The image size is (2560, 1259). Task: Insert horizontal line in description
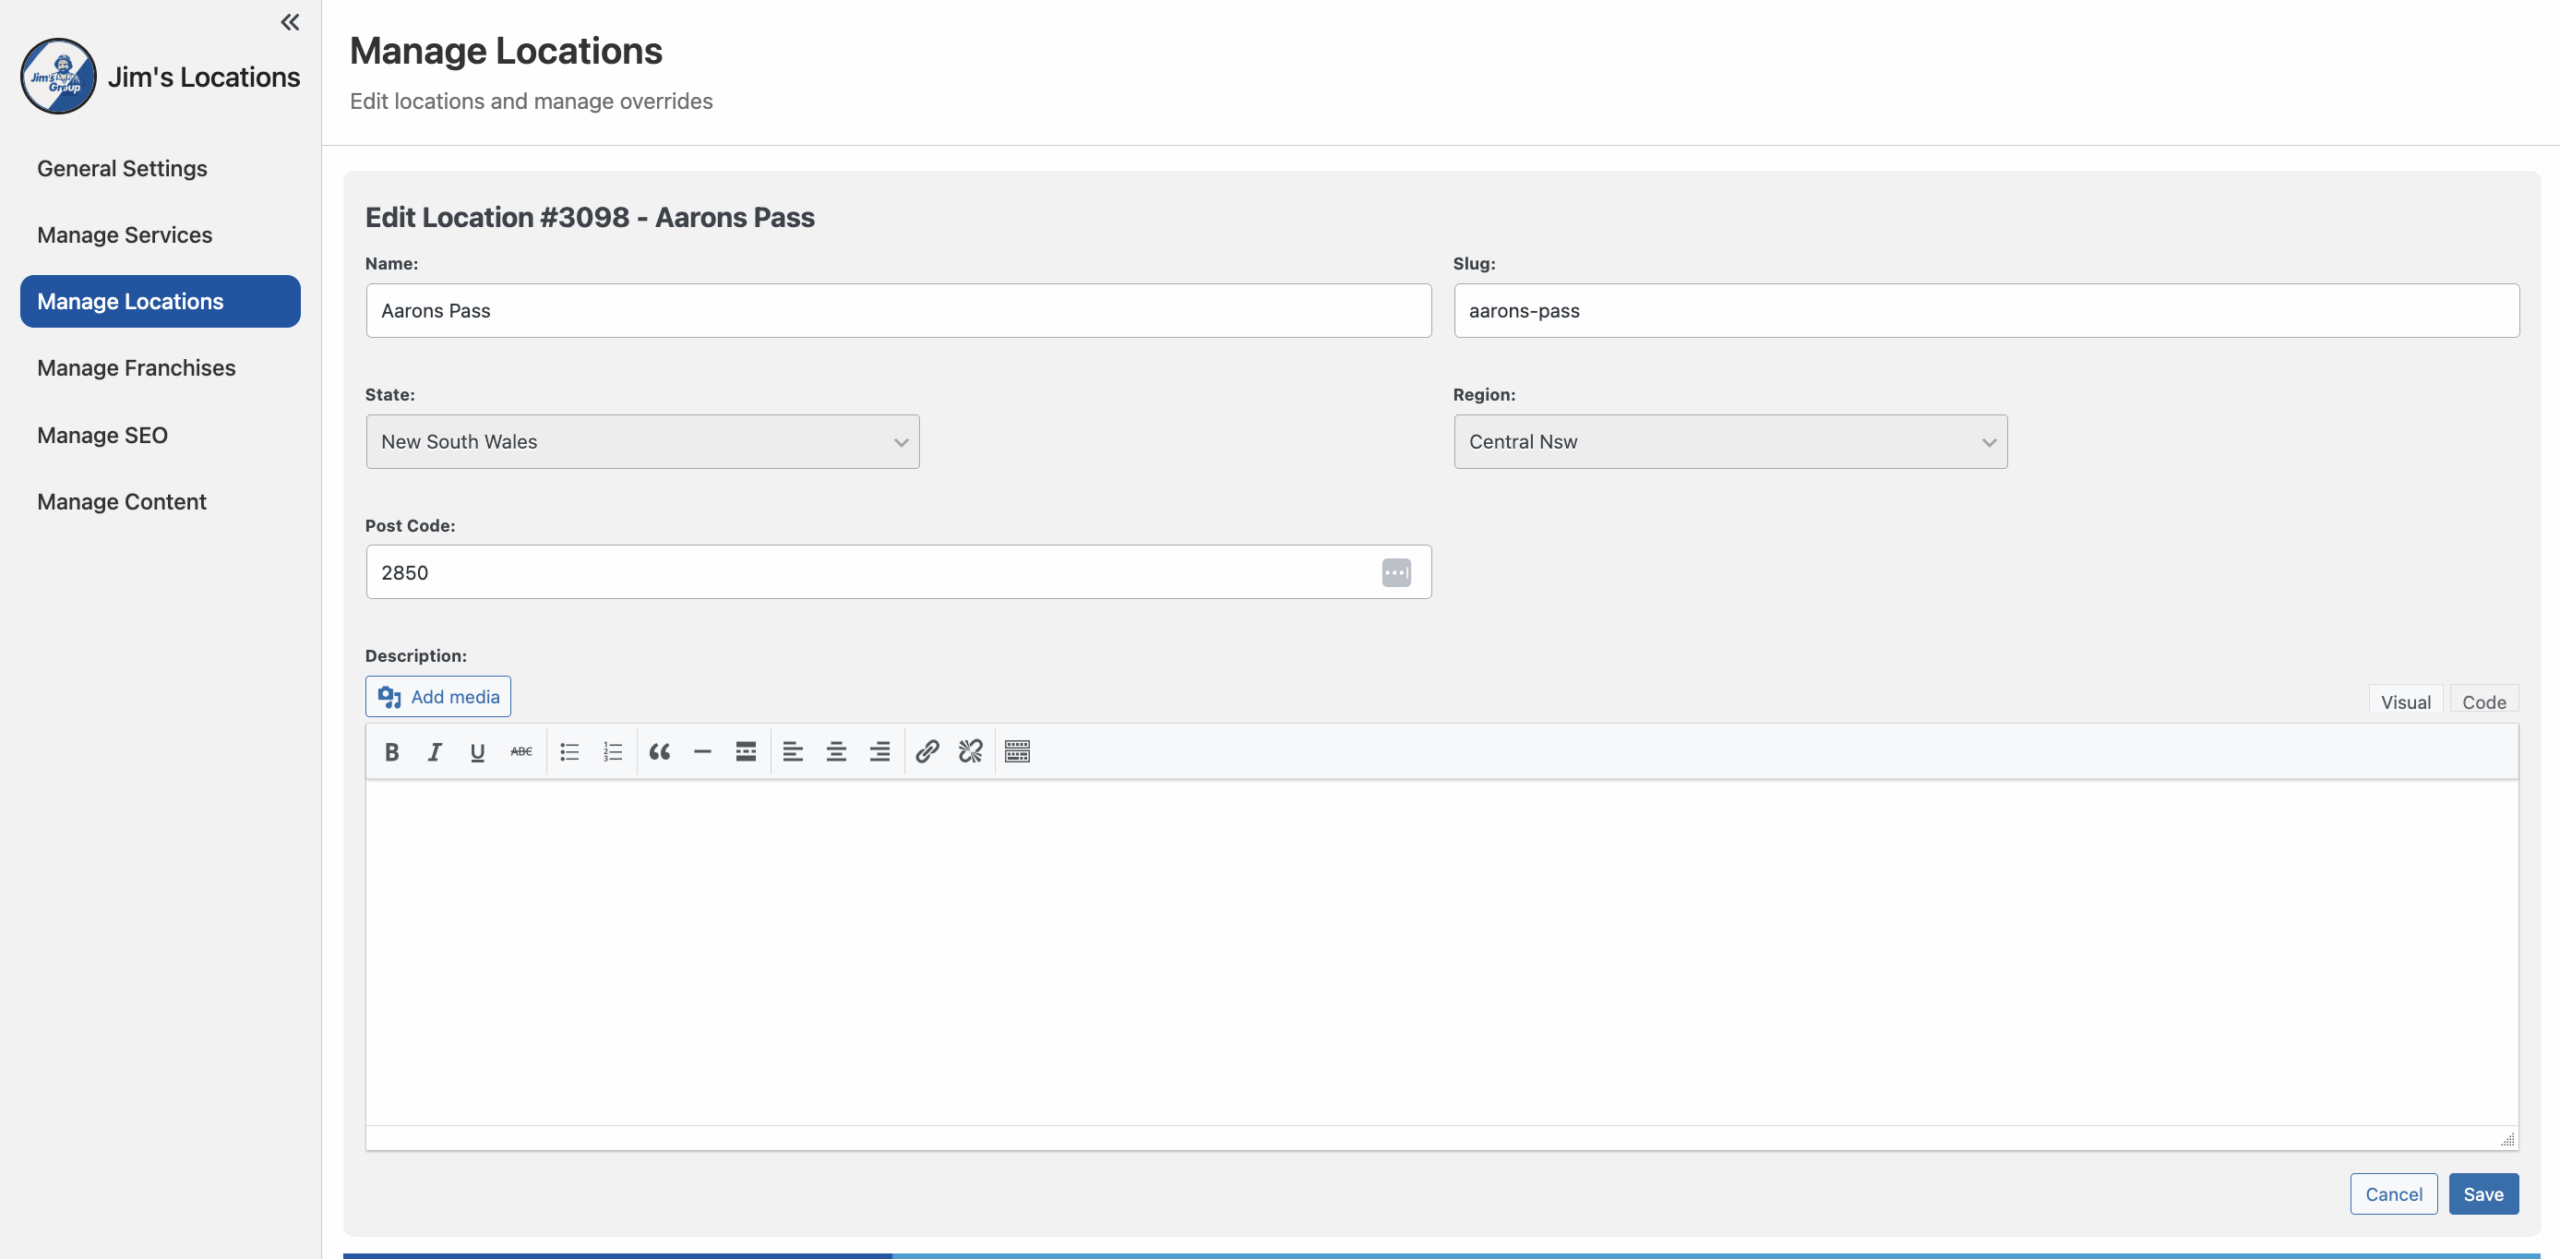702,752
